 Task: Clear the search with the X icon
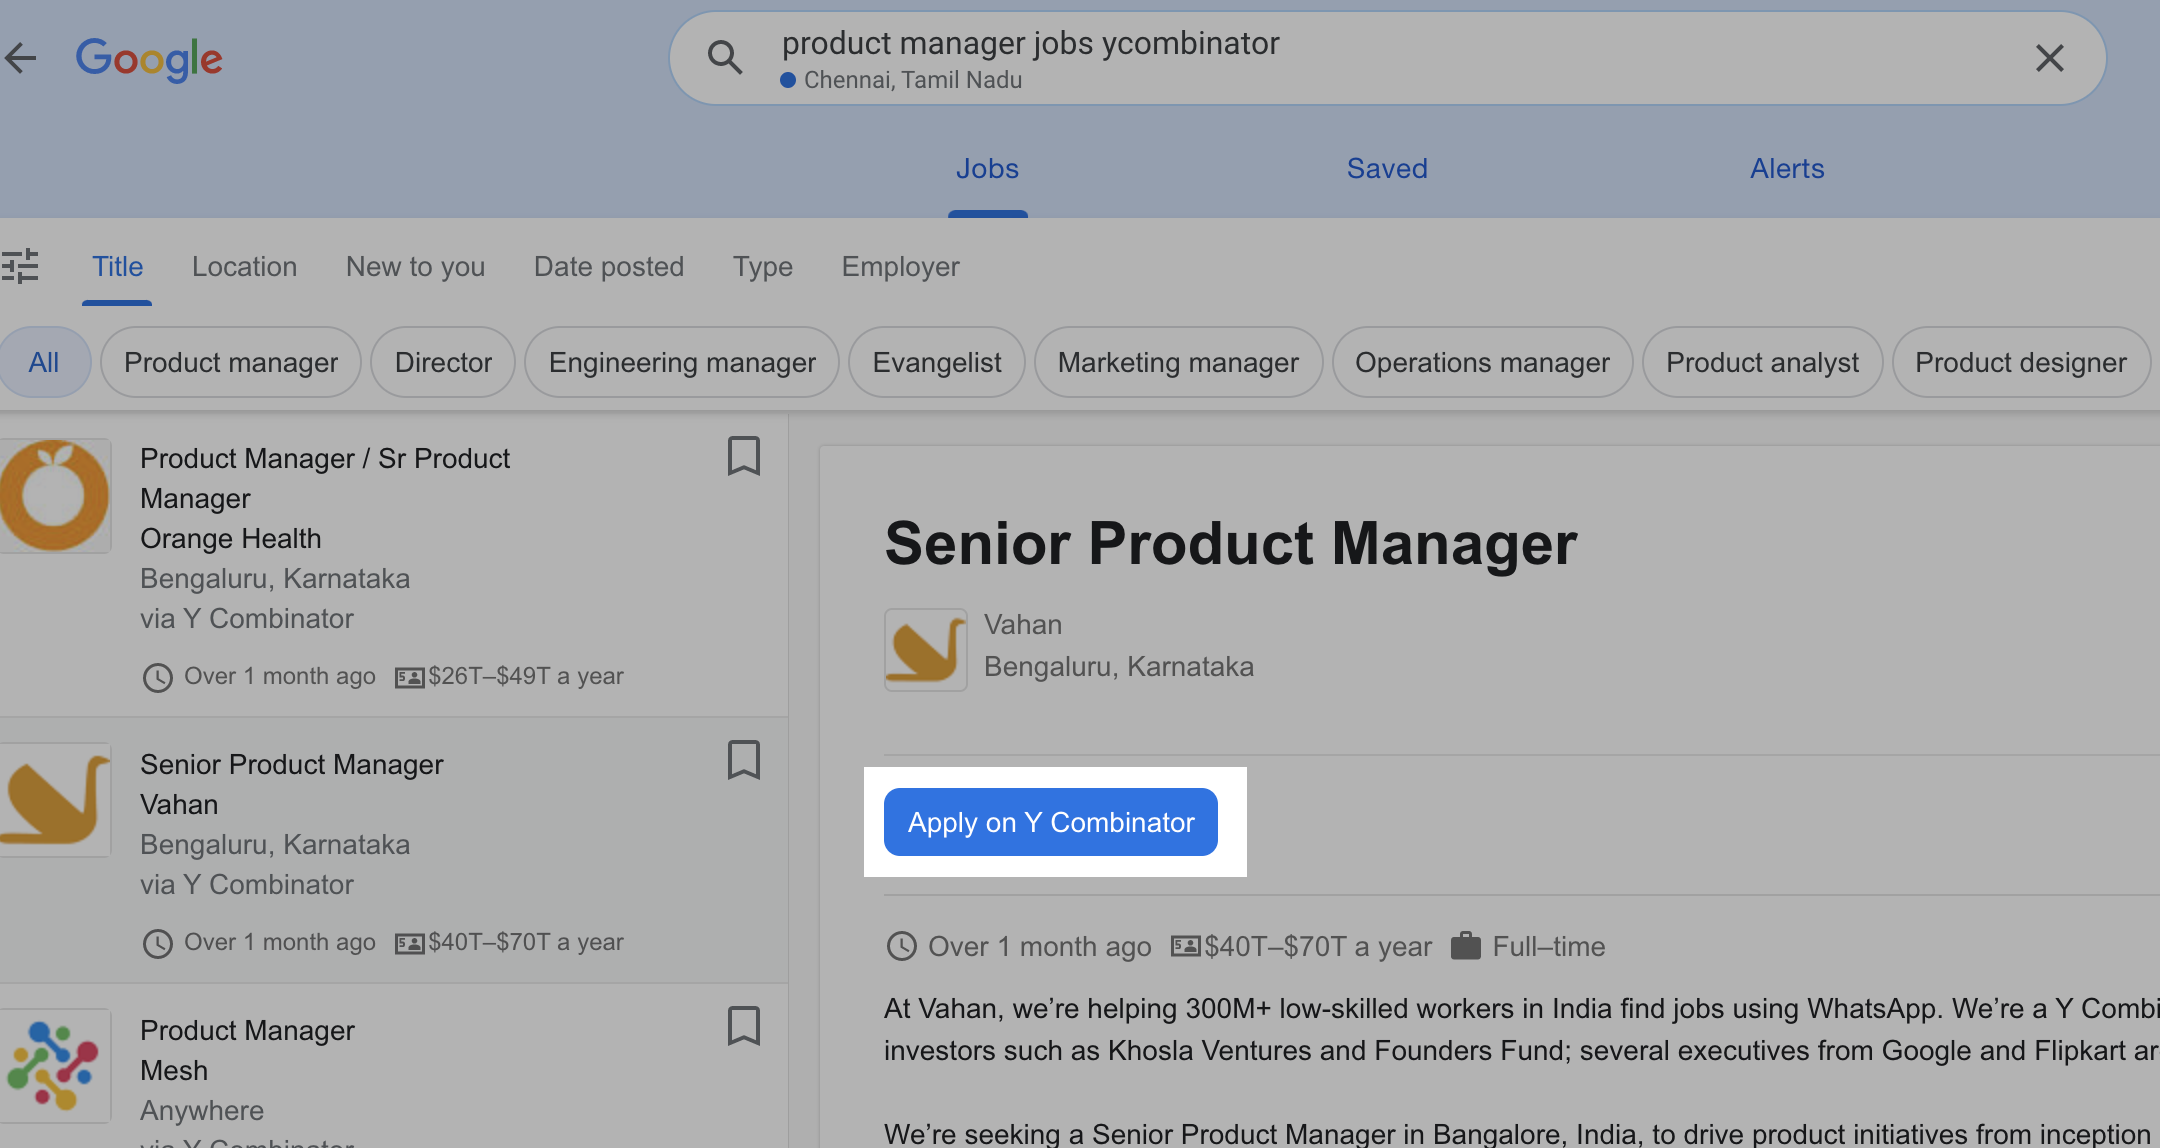2050,58
